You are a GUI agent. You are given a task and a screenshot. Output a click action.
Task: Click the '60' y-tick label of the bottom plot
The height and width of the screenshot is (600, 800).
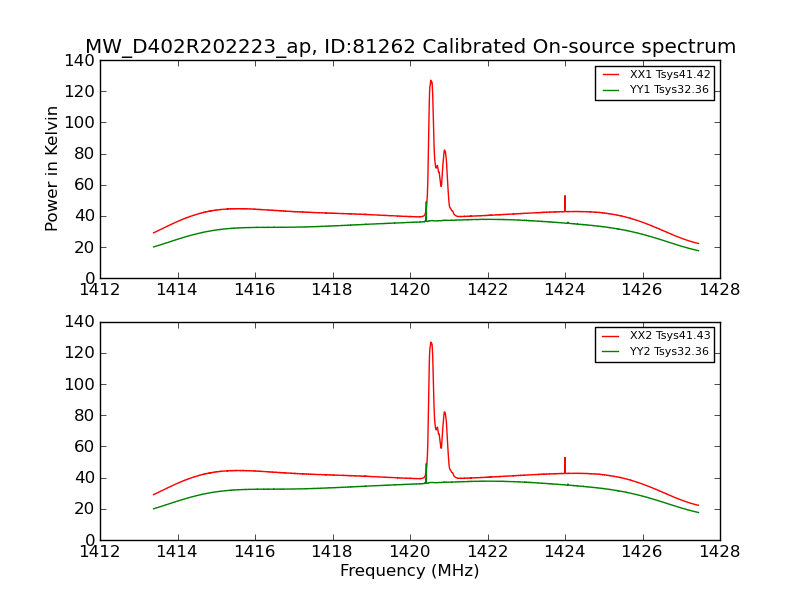pos(85,446)
